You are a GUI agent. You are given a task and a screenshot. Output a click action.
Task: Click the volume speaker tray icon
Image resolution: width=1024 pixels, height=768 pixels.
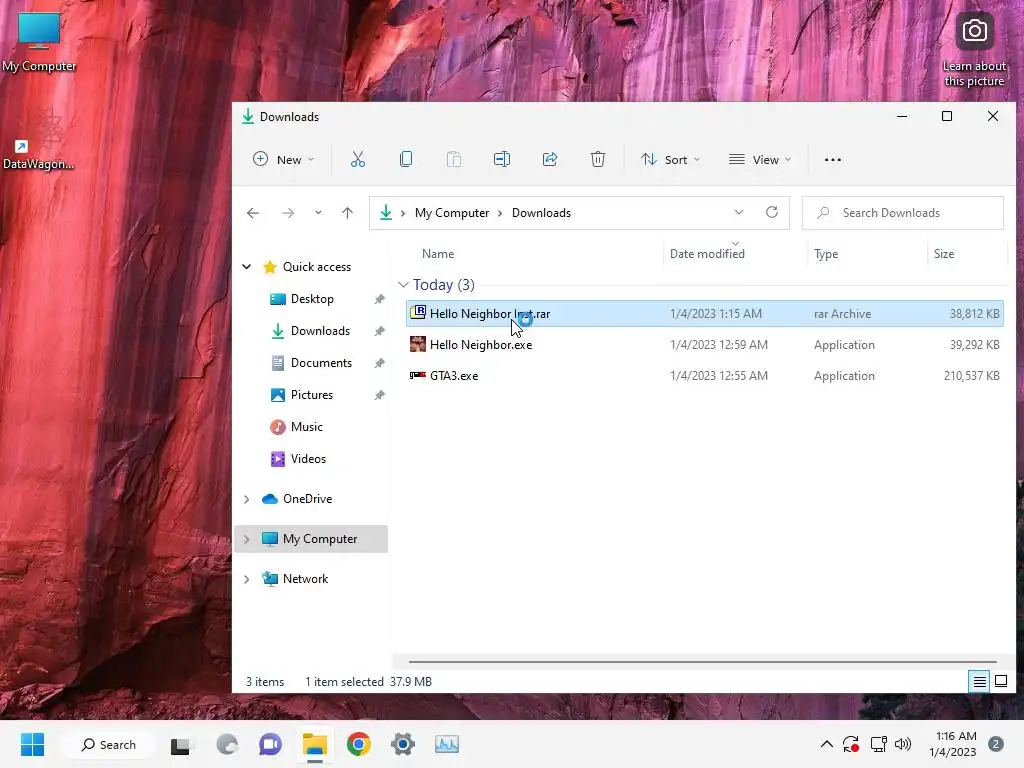coord(903,744)
